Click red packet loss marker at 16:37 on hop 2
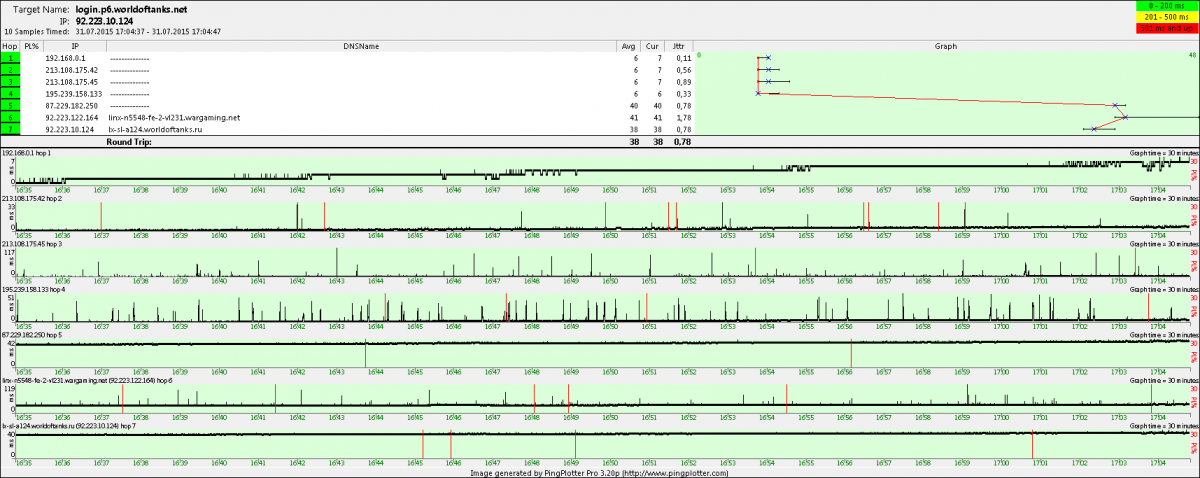Viewport: 1200px width, 478px height. 101,215
